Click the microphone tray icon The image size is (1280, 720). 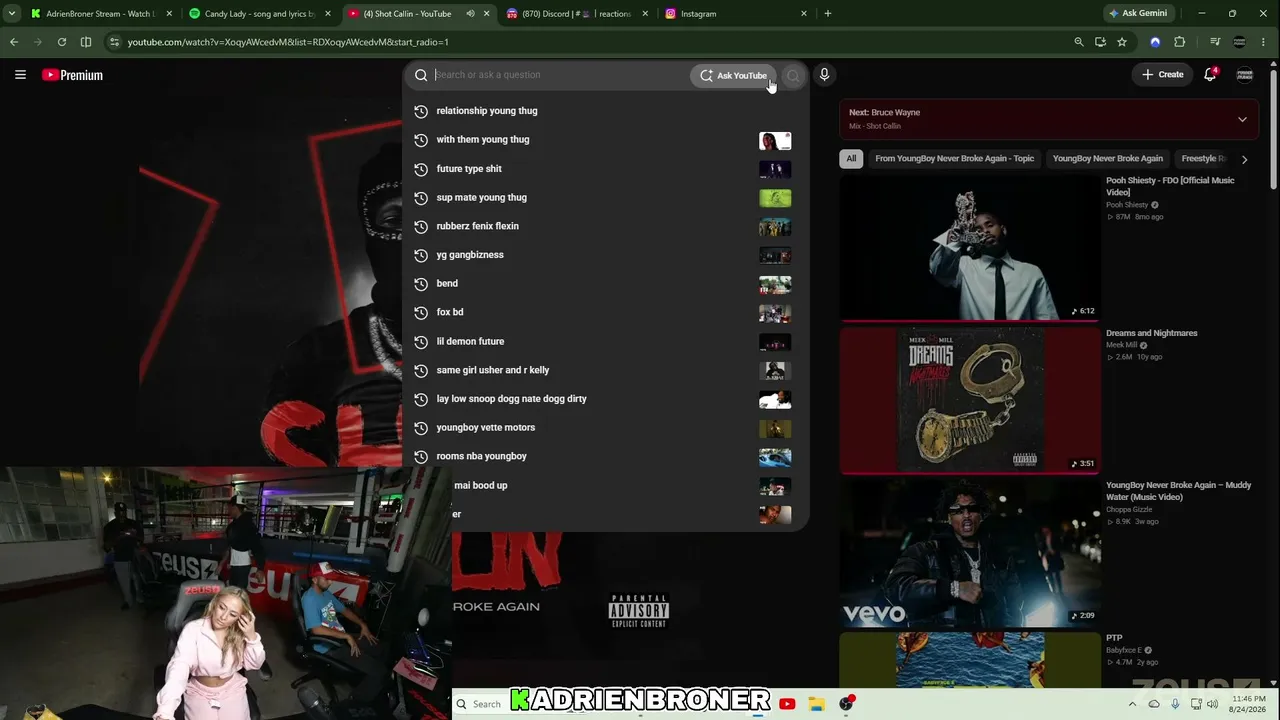pyautogui.click(x=1174, y=704)
